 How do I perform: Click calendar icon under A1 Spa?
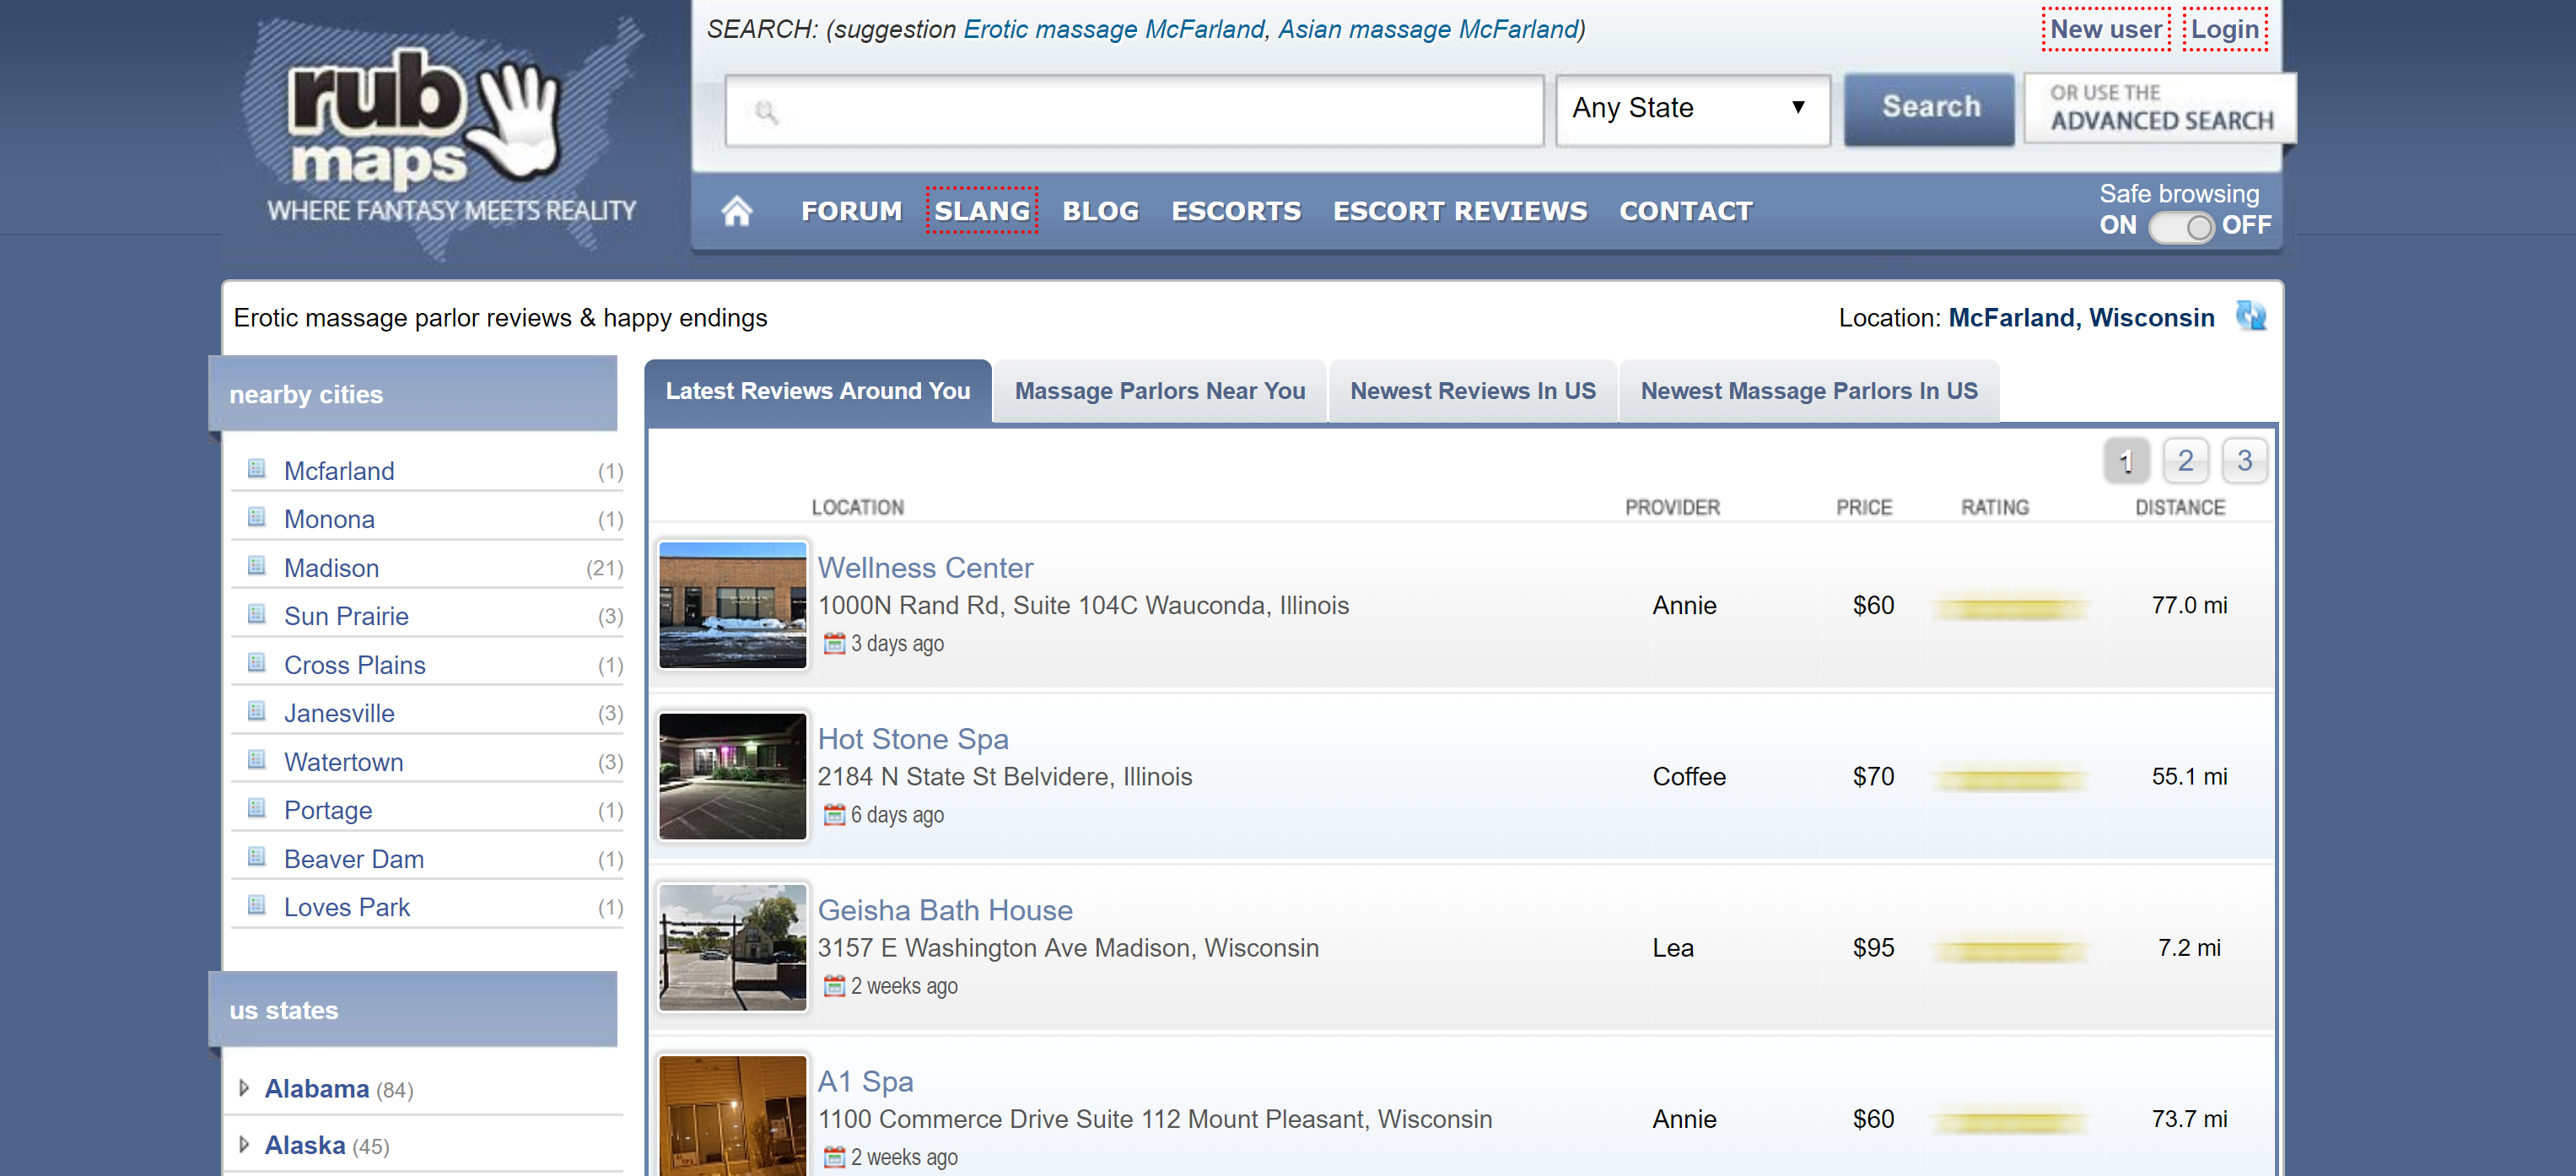click(834, 1157)
